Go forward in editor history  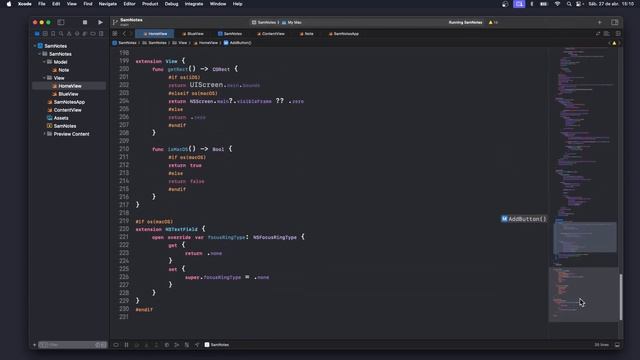tap(131, 34)
